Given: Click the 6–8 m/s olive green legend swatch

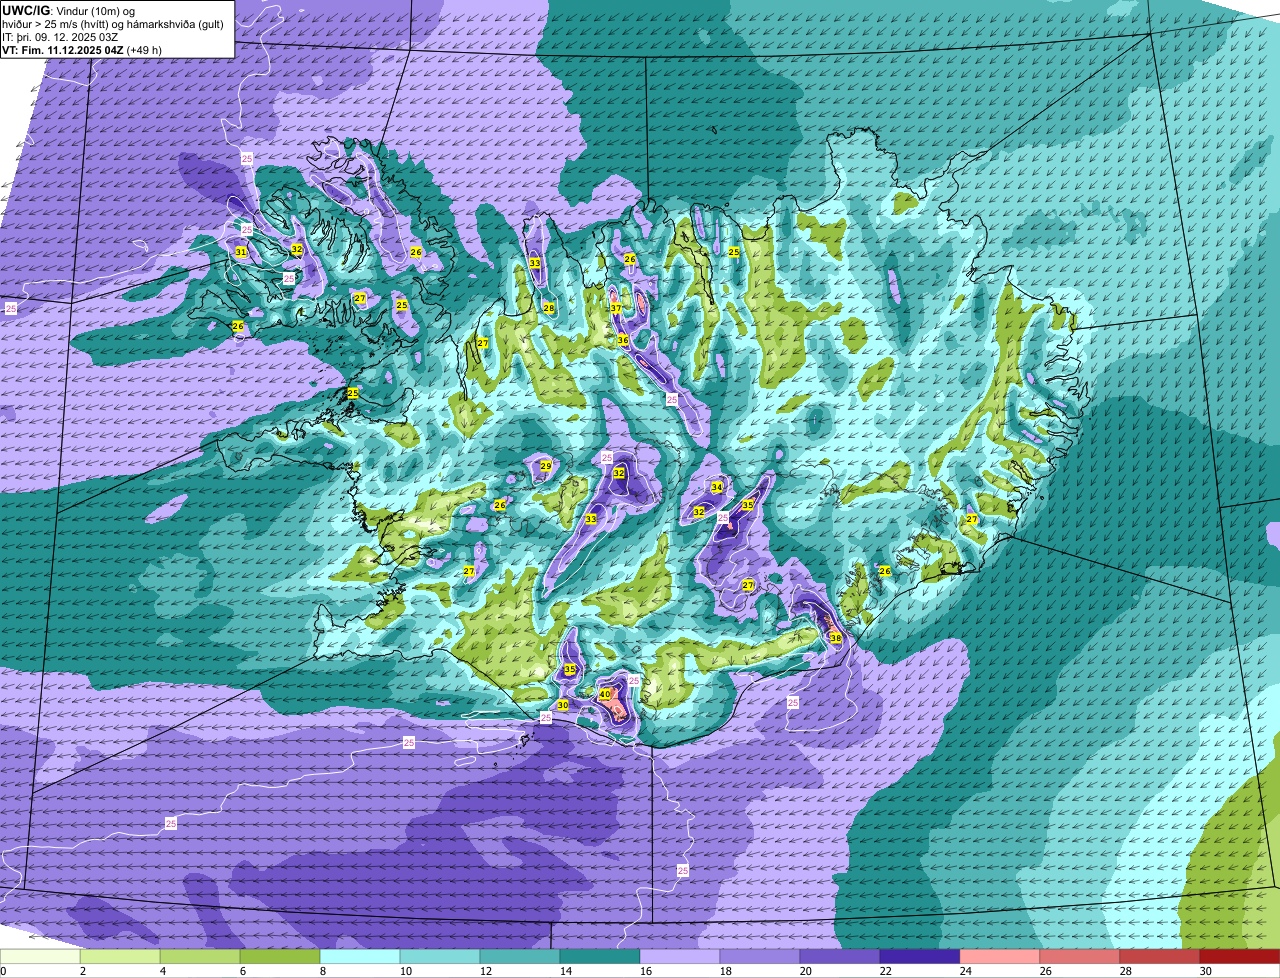Looking at the screenshot, I should (x=280, y=956).
